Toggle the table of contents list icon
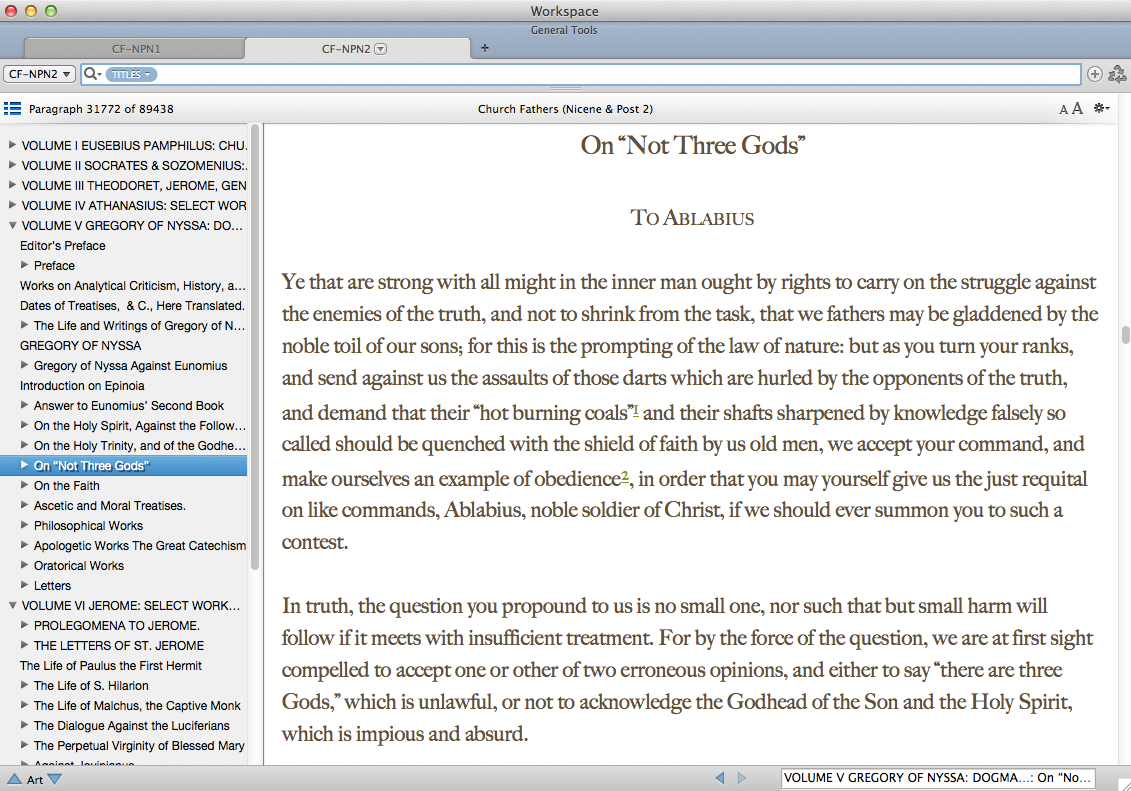1131x791 pixels. click(12, 109)
